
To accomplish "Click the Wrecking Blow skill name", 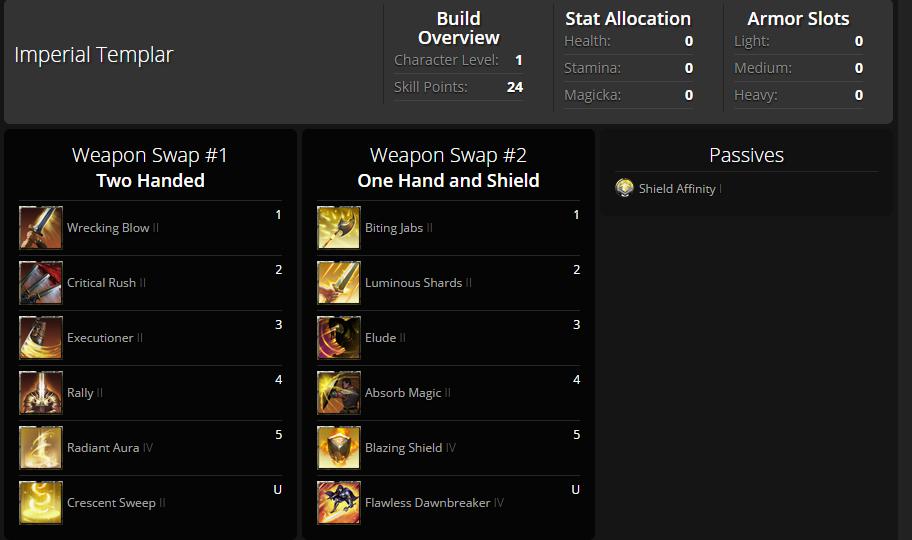I will [108, 228].
